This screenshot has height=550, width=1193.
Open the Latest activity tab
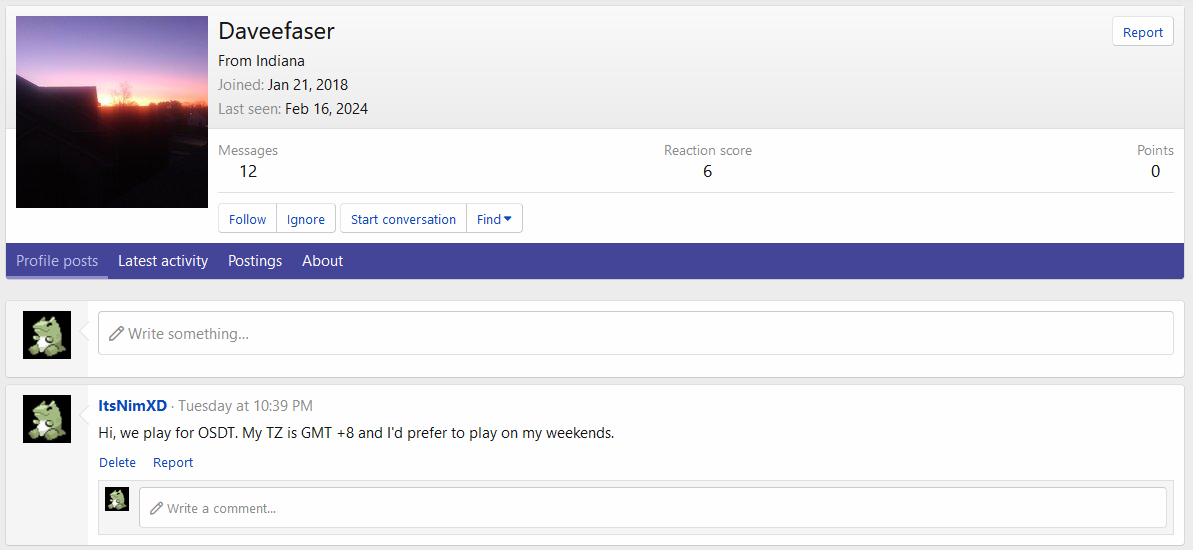click(x=163, y=261)
